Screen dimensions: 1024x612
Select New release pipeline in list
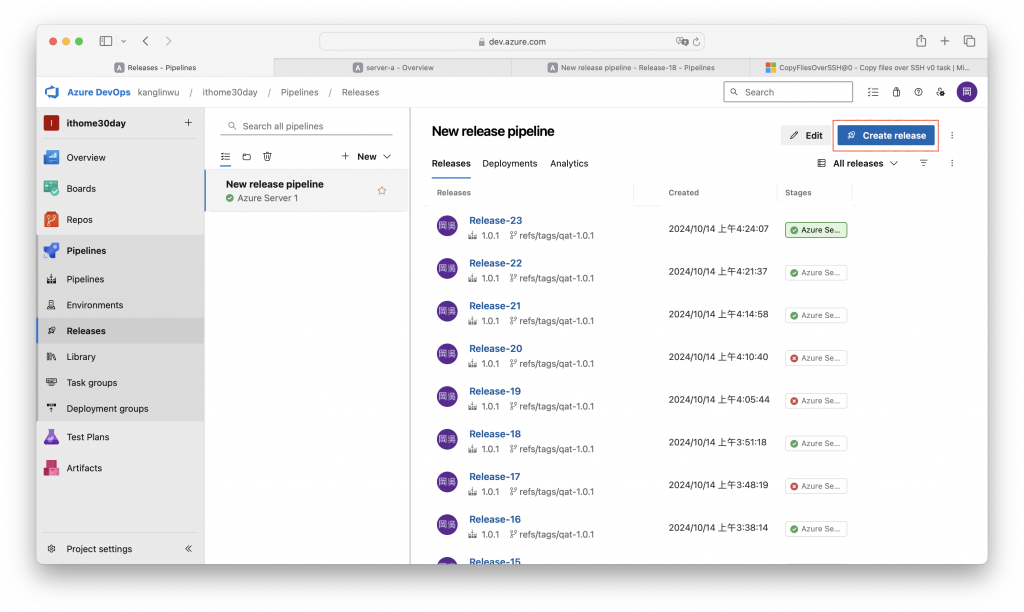(307, 191)
